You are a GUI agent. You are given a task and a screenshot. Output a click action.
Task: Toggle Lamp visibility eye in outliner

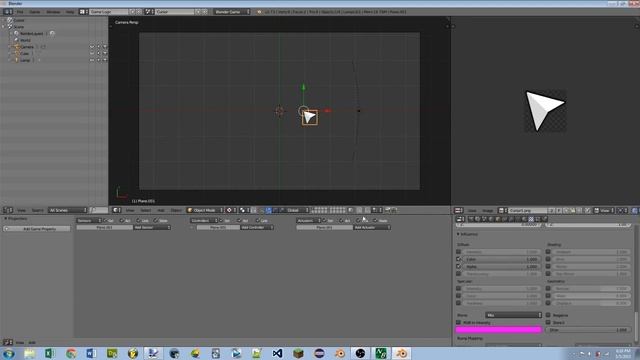[x=92, y=60]
